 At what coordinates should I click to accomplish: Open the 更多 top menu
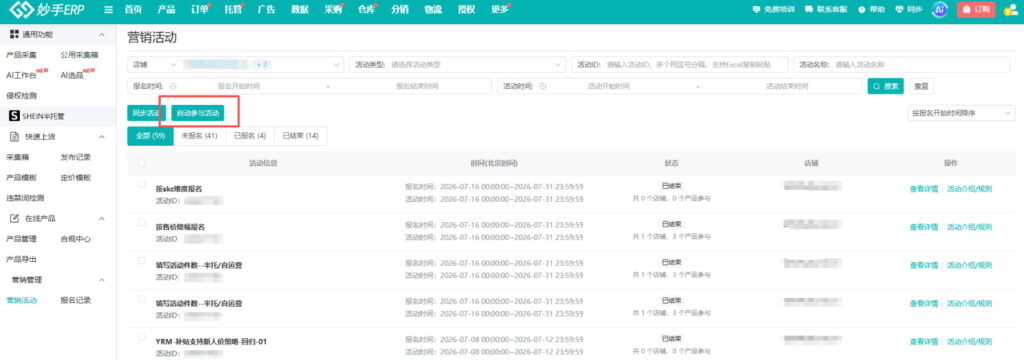click(x=500, y=10)
